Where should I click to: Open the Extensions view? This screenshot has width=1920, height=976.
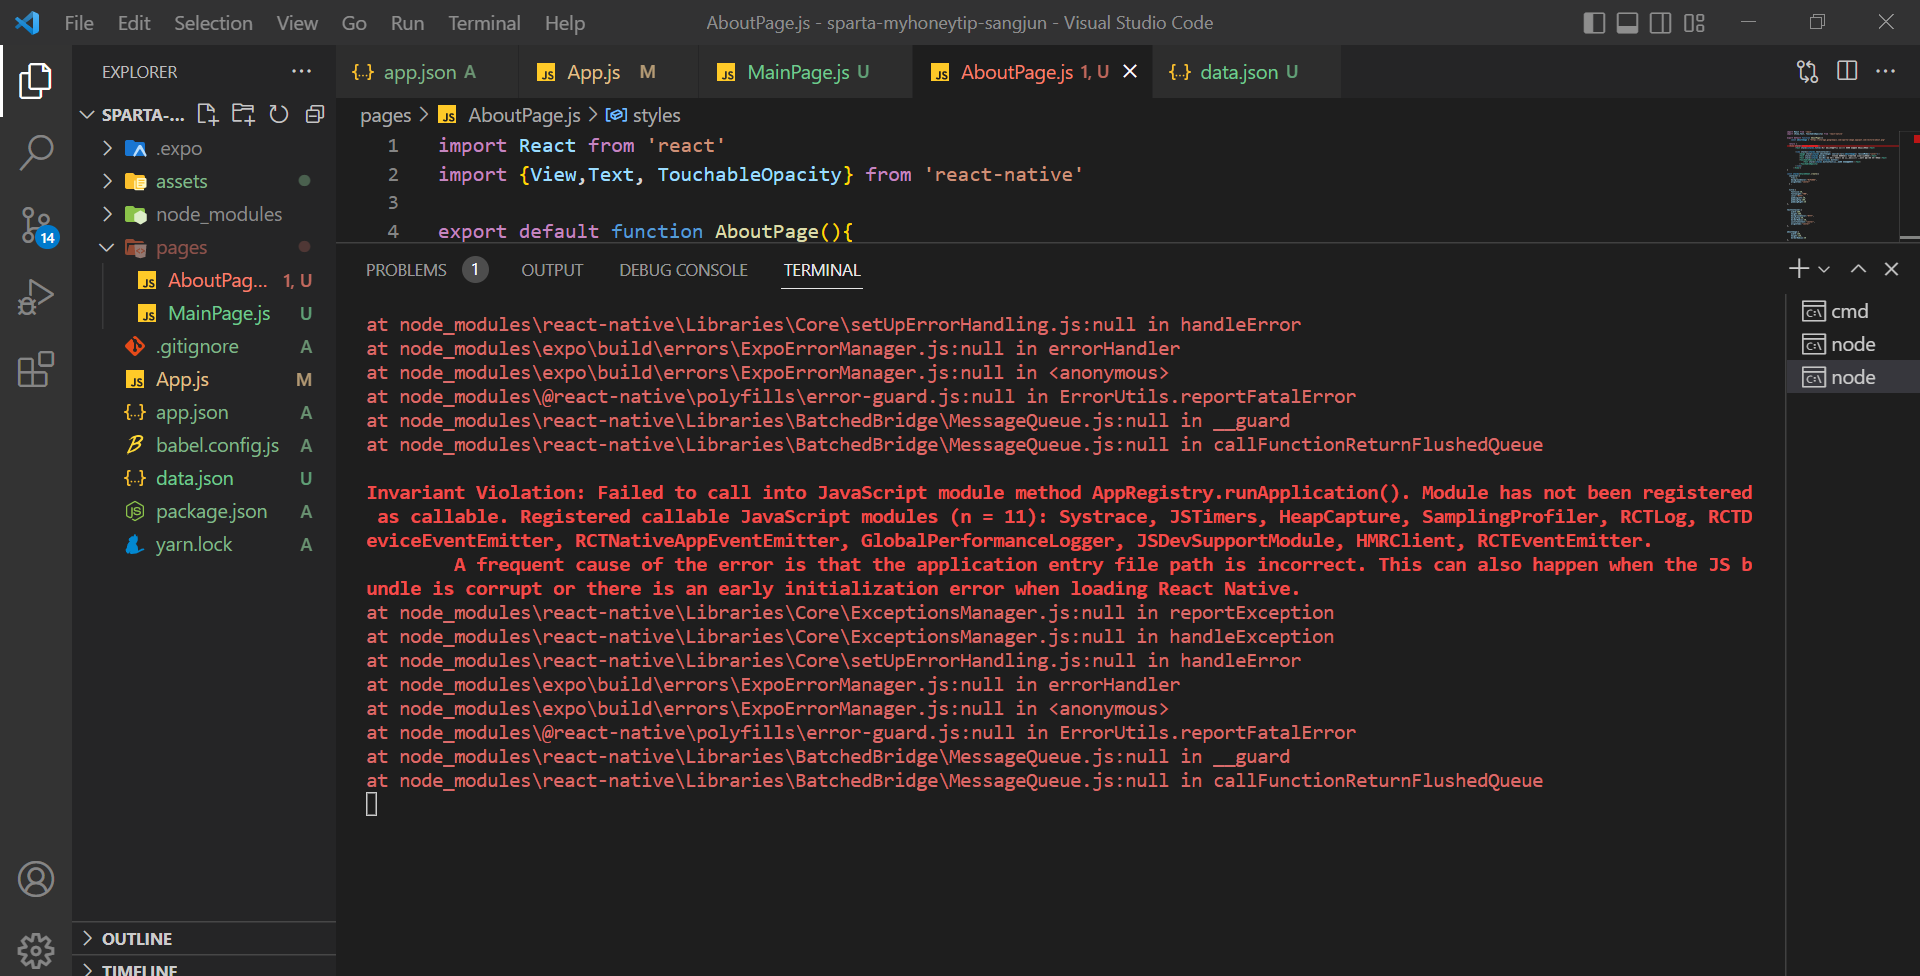36,369
